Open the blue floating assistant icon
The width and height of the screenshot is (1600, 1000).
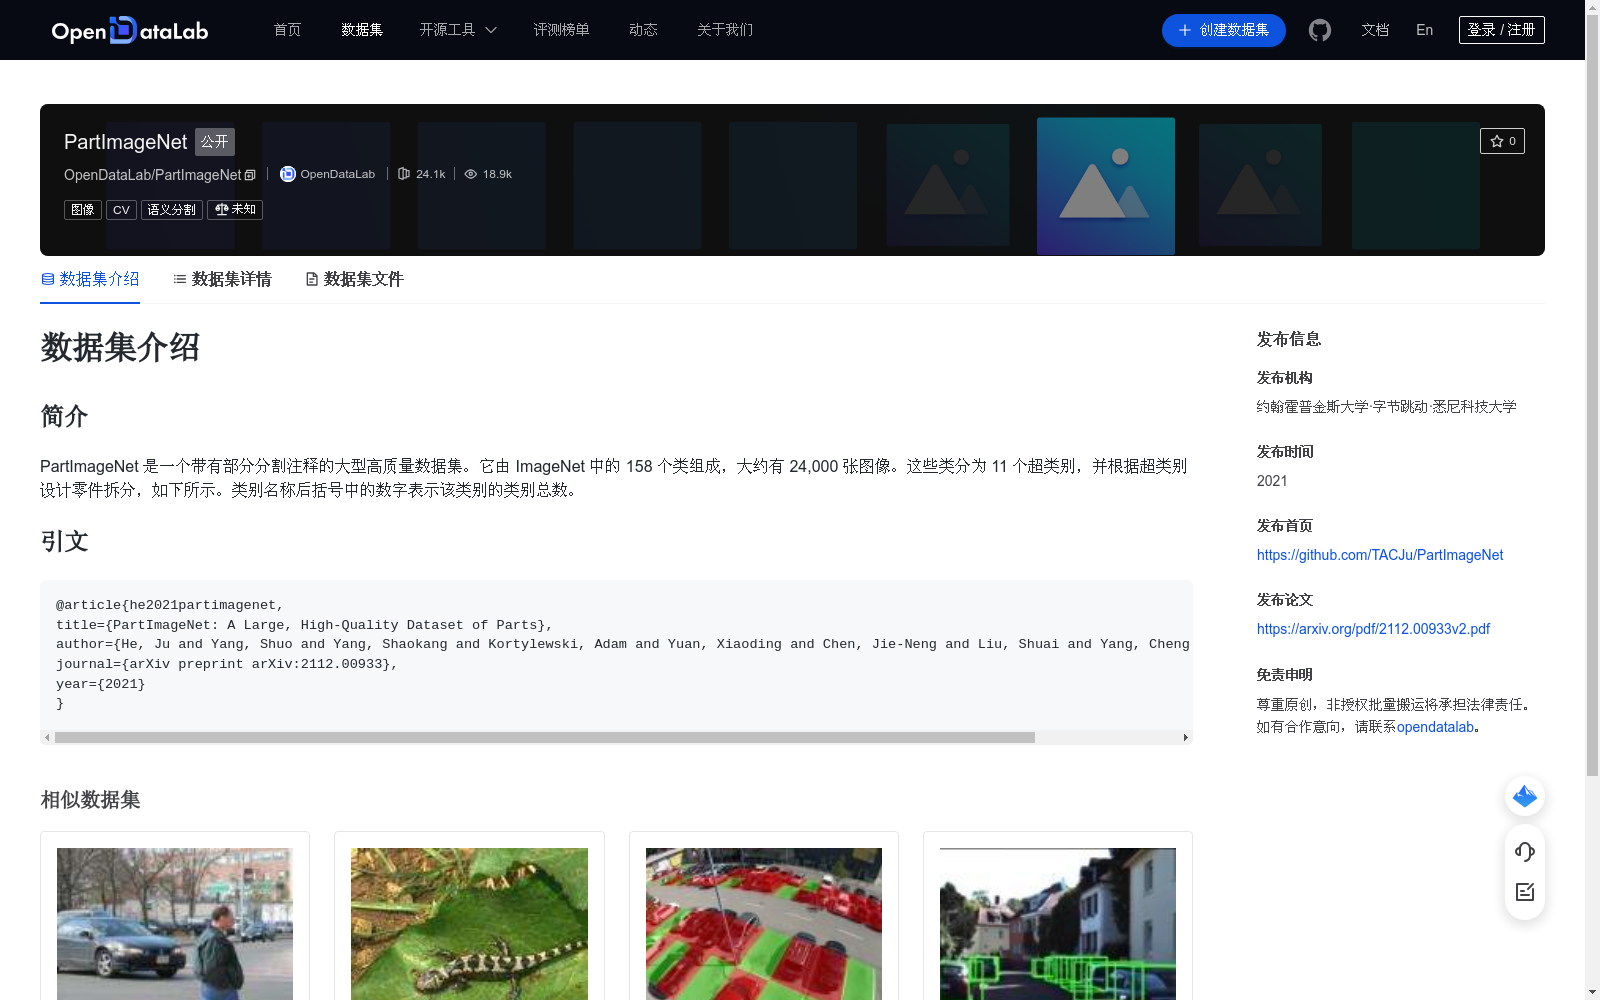(x=1525, y=796)
